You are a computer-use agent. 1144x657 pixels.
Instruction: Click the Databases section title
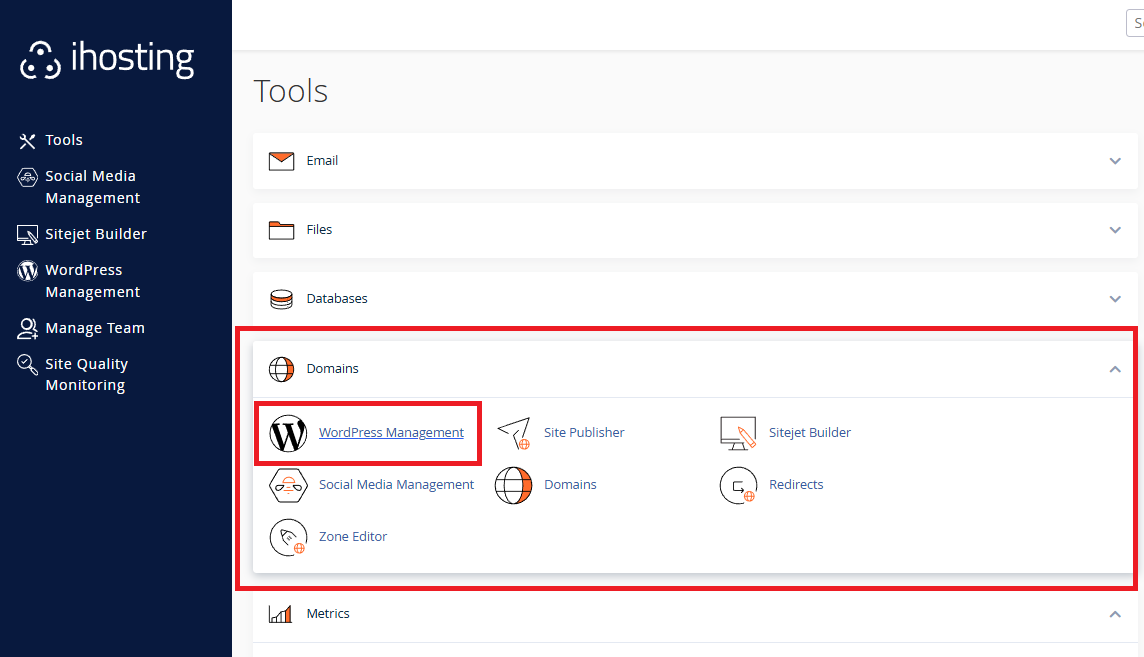point(337,298)
